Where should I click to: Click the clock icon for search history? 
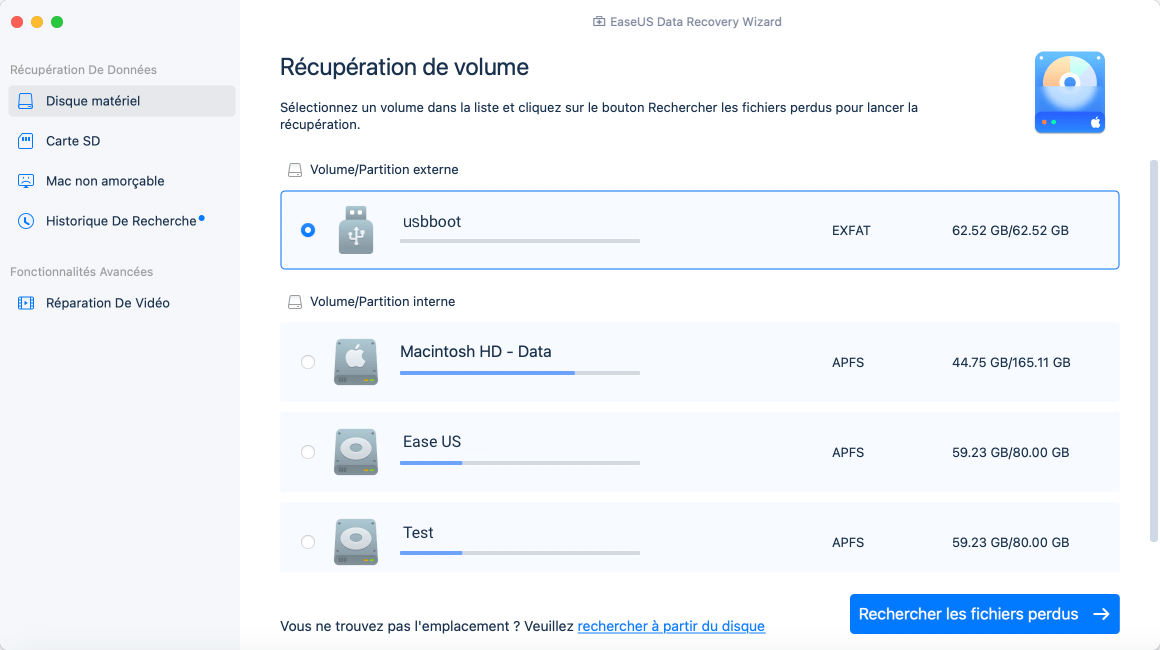(26, 221)
